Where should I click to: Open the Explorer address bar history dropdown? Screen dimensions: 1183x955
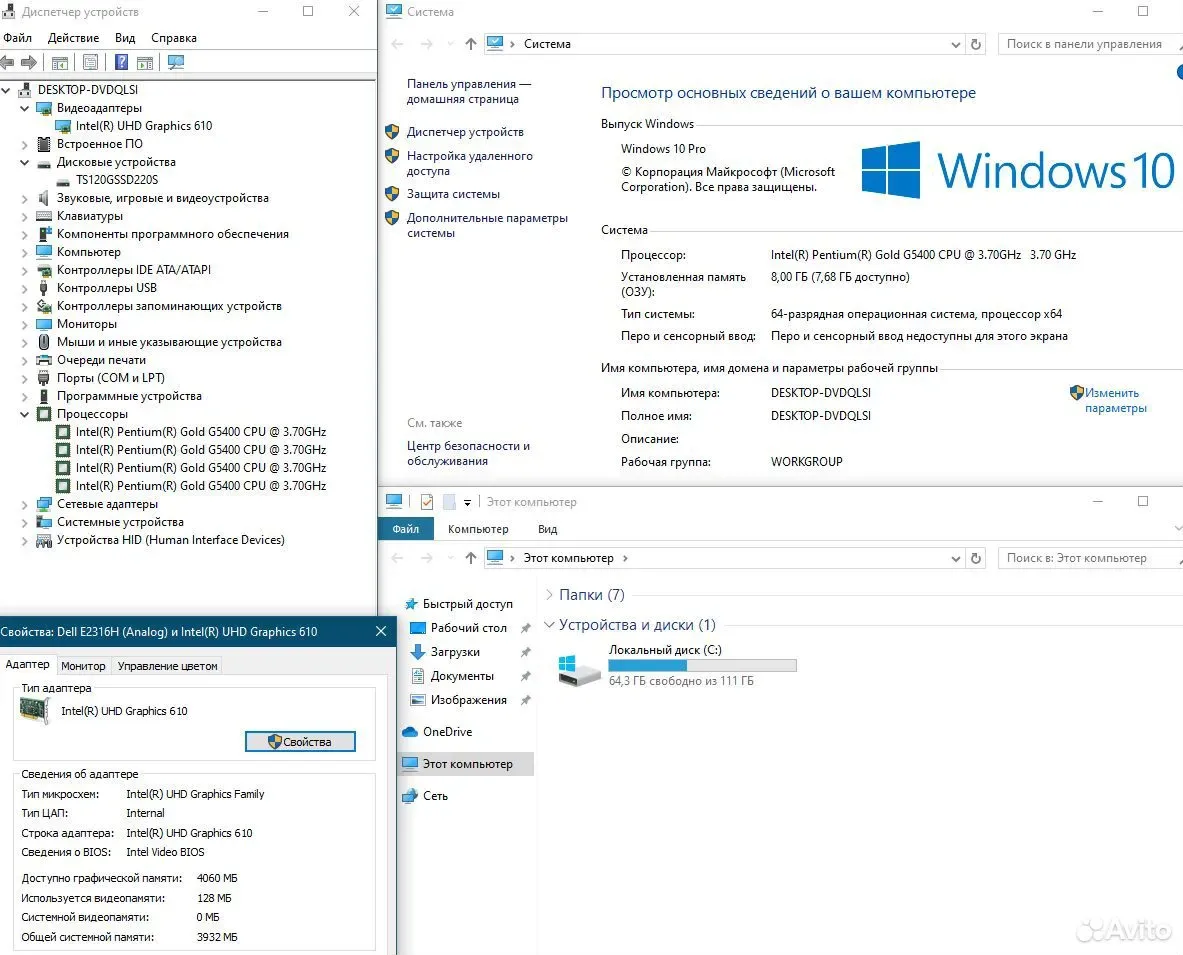955,558
